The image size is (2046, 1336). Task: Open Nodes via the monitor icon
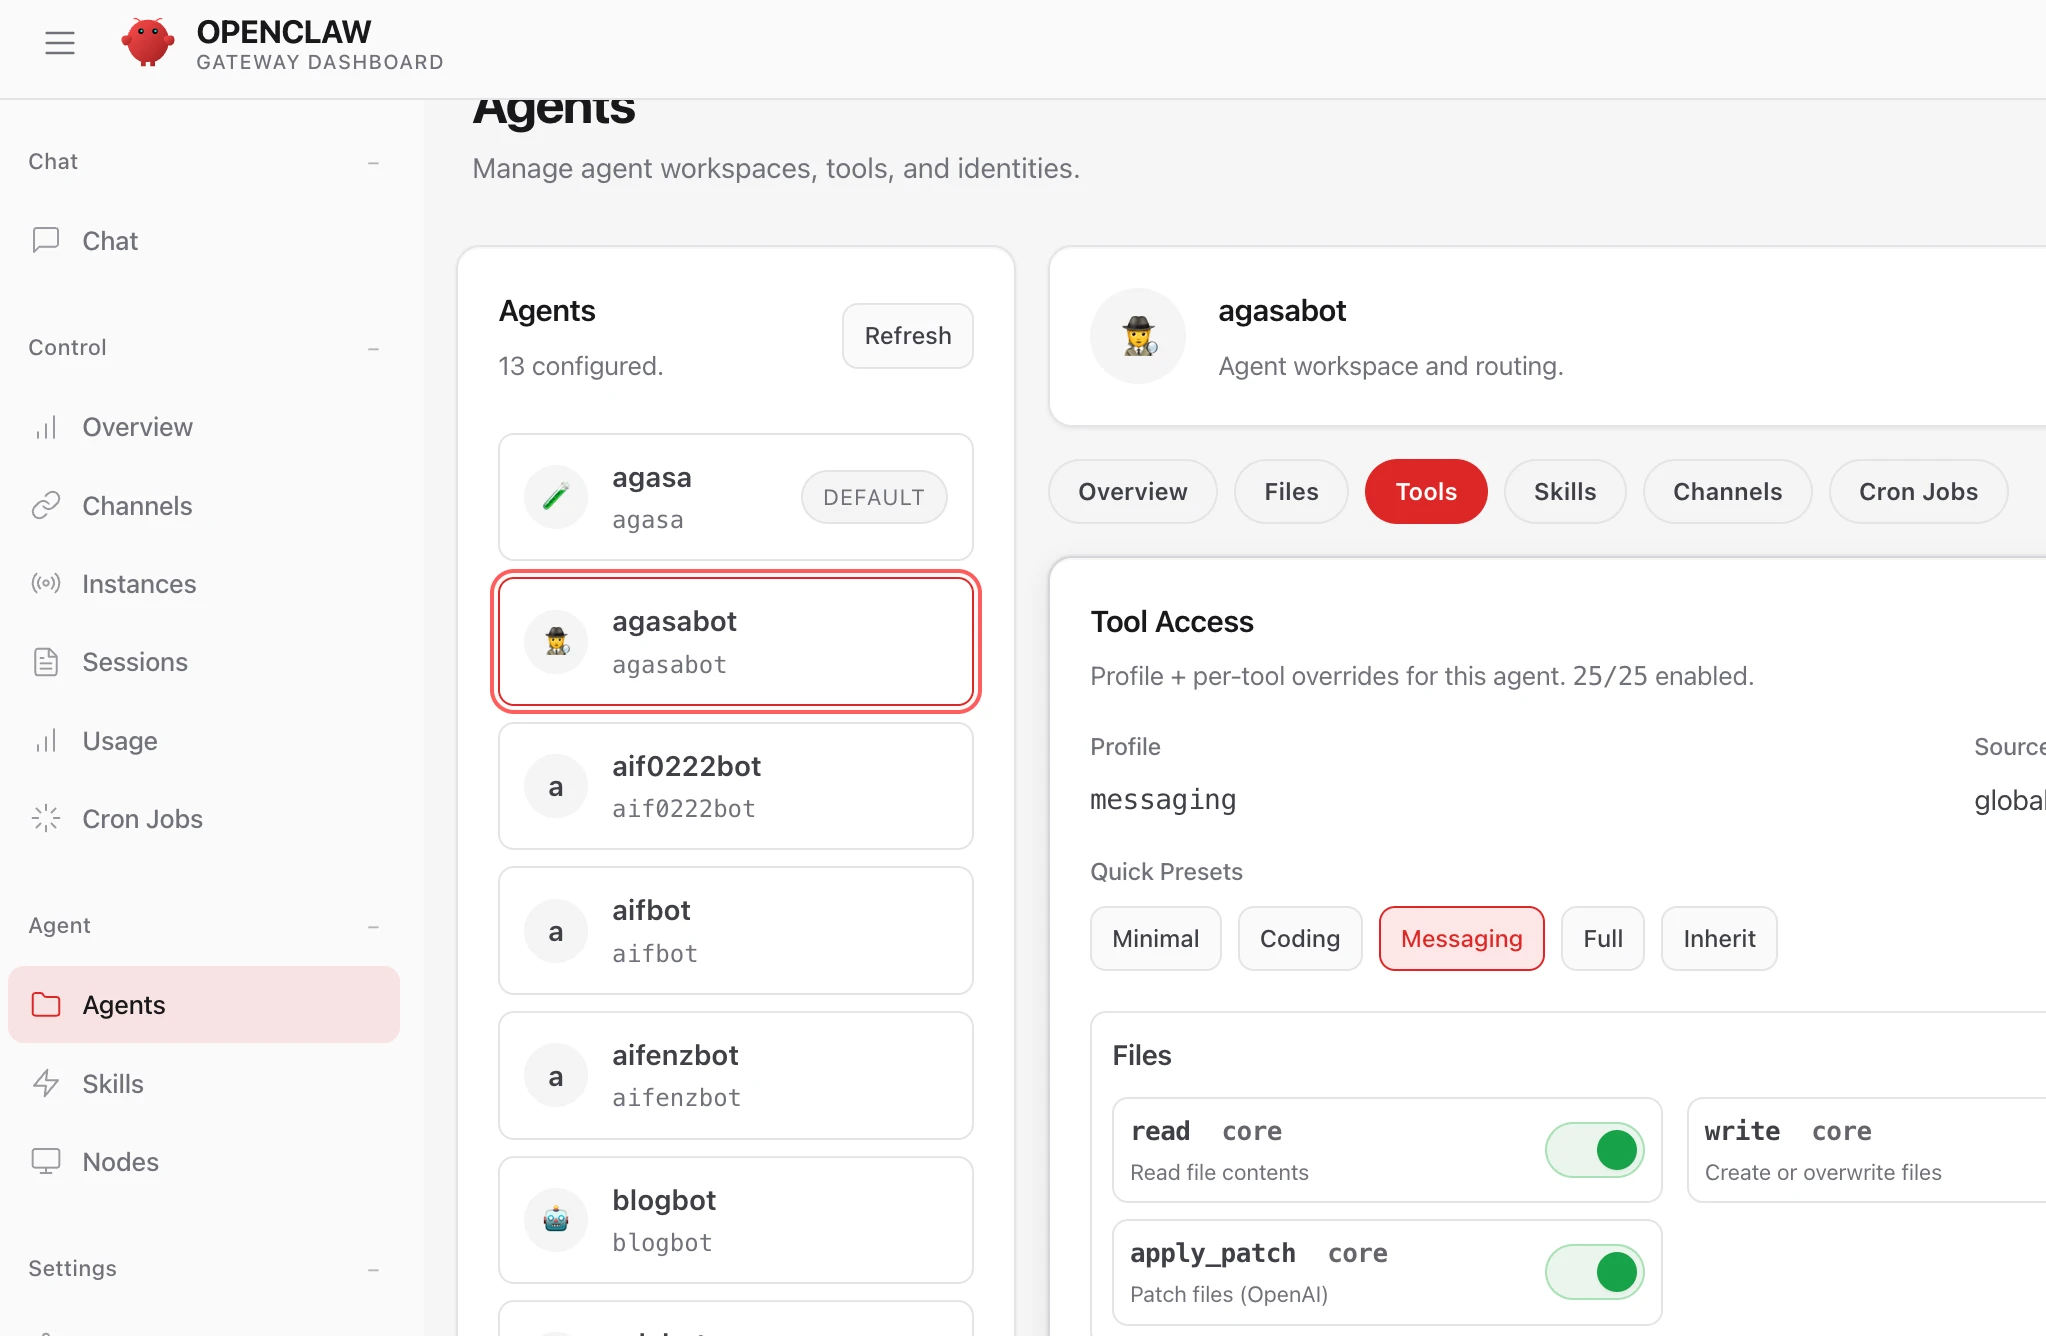coord(46,1161)
